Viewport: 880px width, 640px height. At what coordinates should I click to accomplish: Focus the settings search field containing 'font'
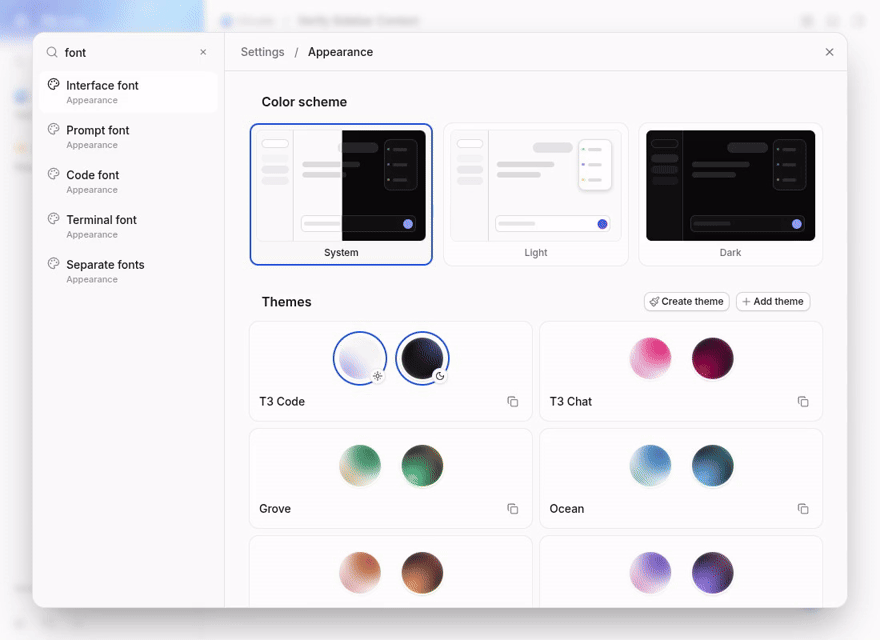(129, 52)
